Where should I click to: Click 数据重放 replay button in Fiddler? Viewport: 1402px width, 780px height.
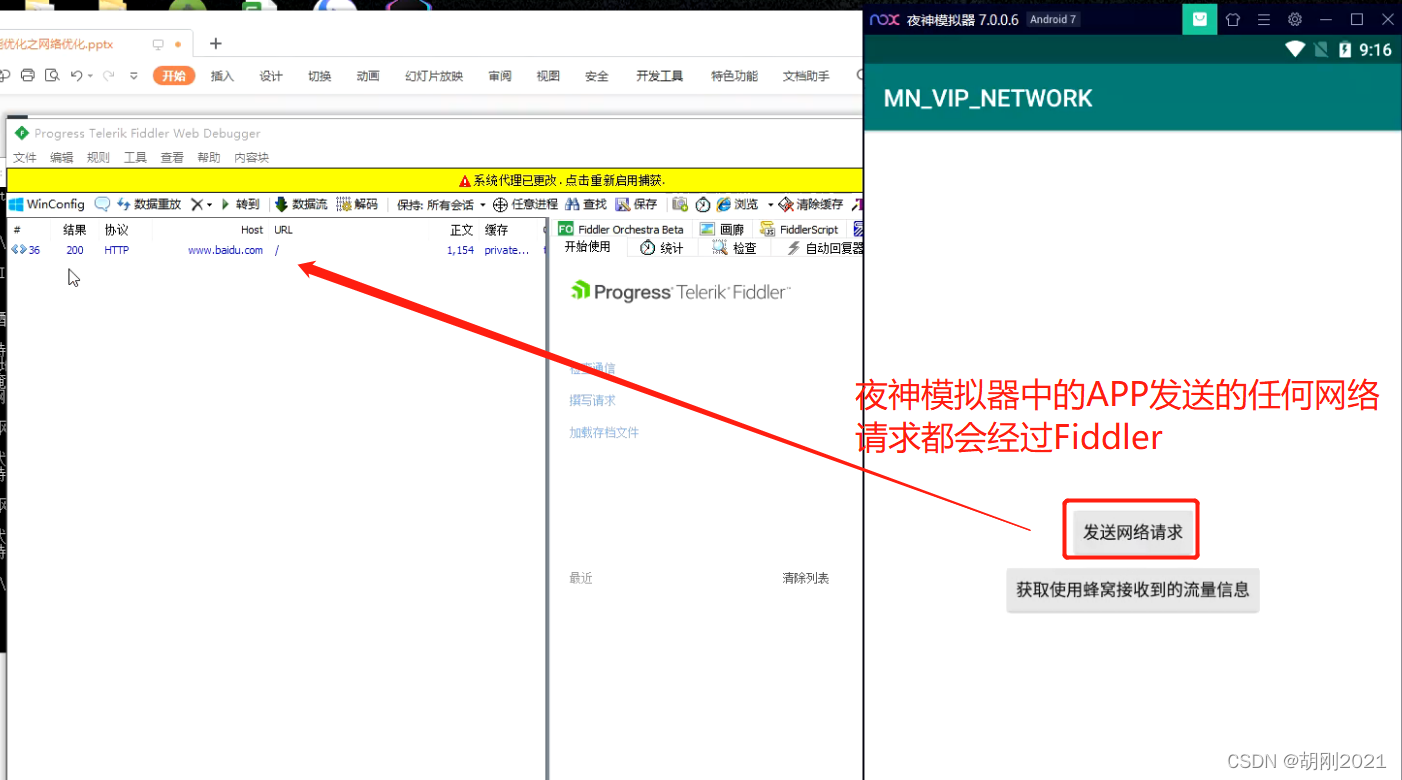148,204
